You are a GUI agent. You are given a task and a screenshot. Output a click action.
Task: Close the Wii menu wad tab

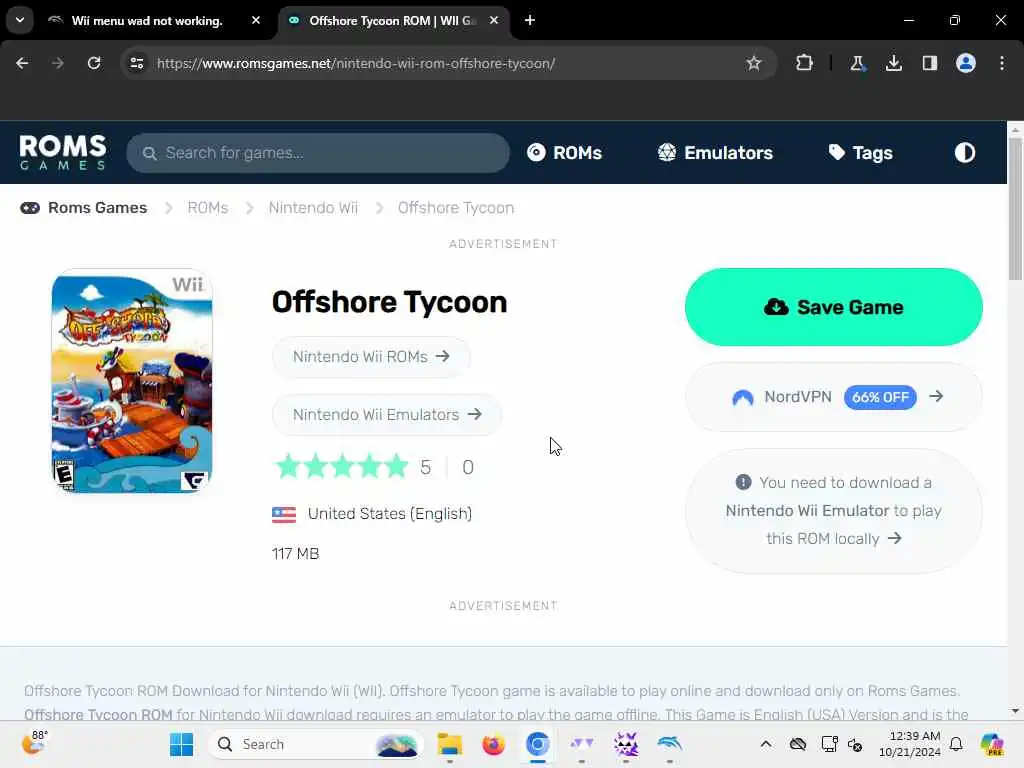click(x=256, y=20)
